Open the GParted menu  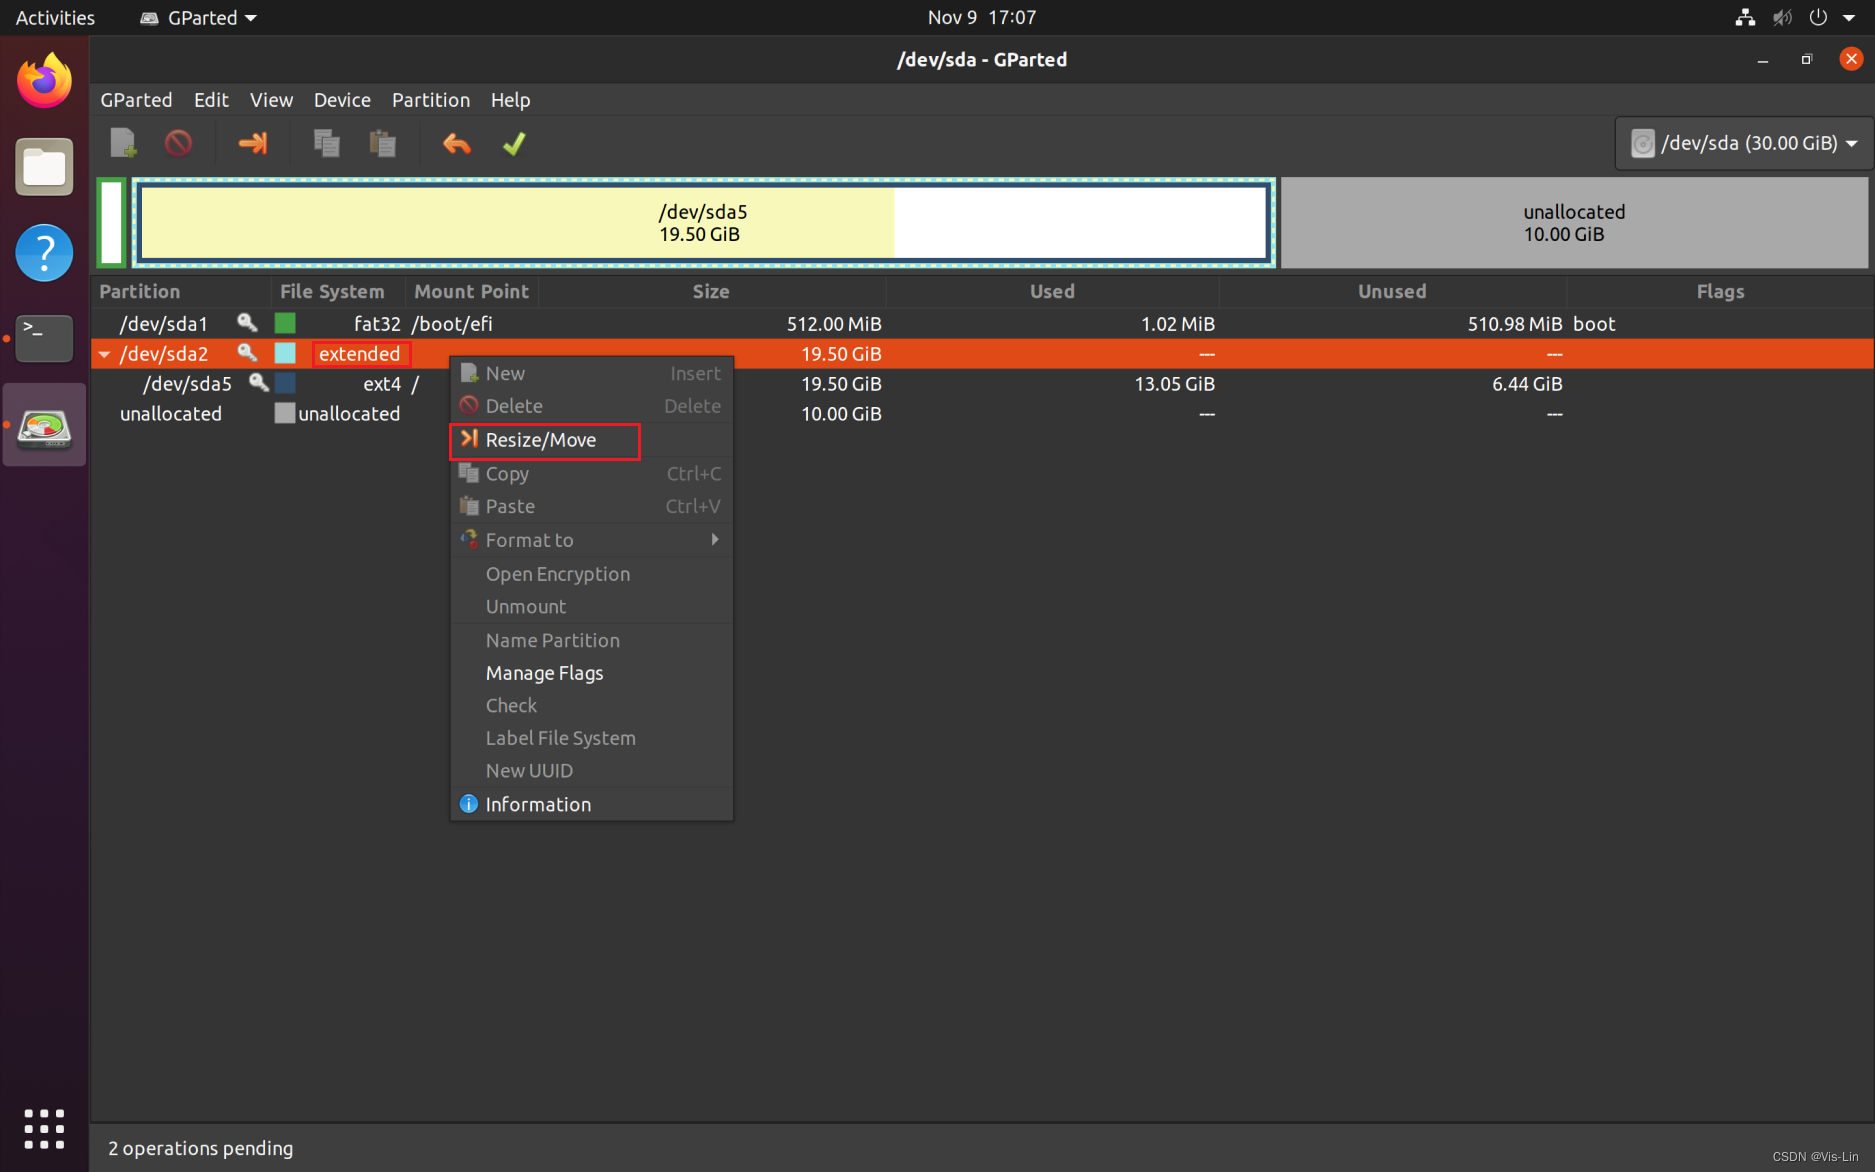coord(136,100)
